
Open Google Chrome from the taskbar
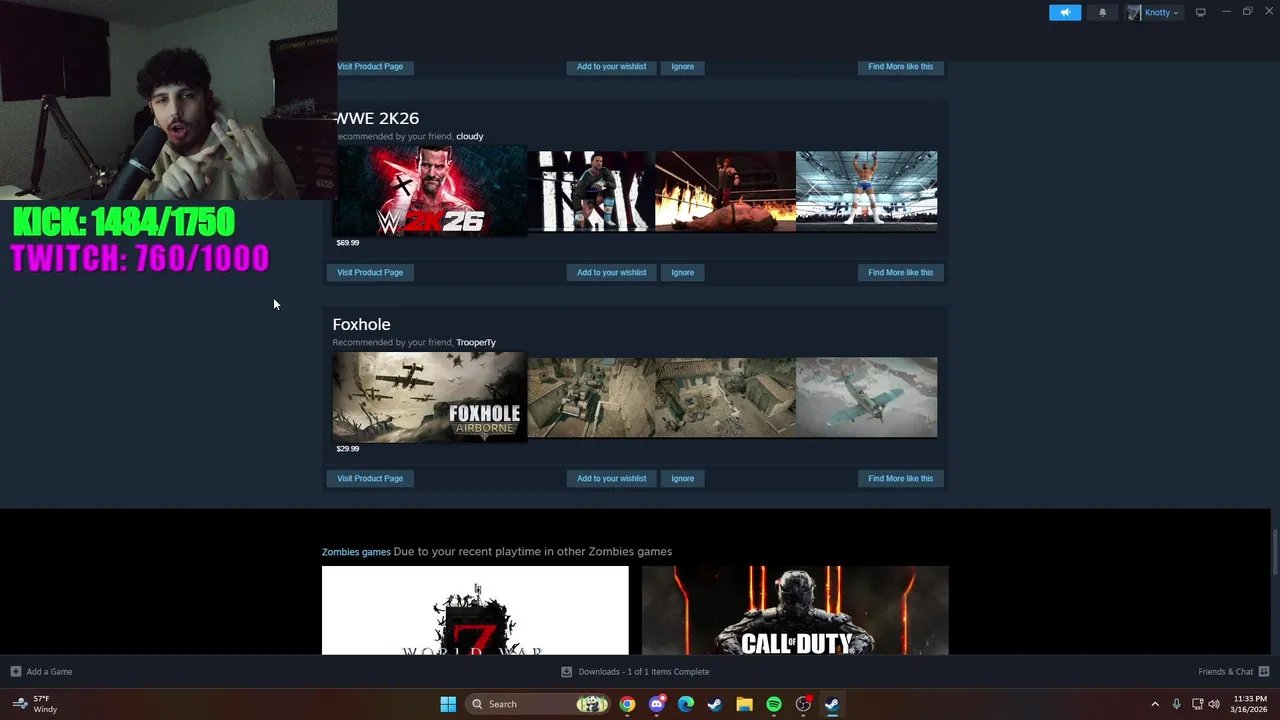pos(627,704)
